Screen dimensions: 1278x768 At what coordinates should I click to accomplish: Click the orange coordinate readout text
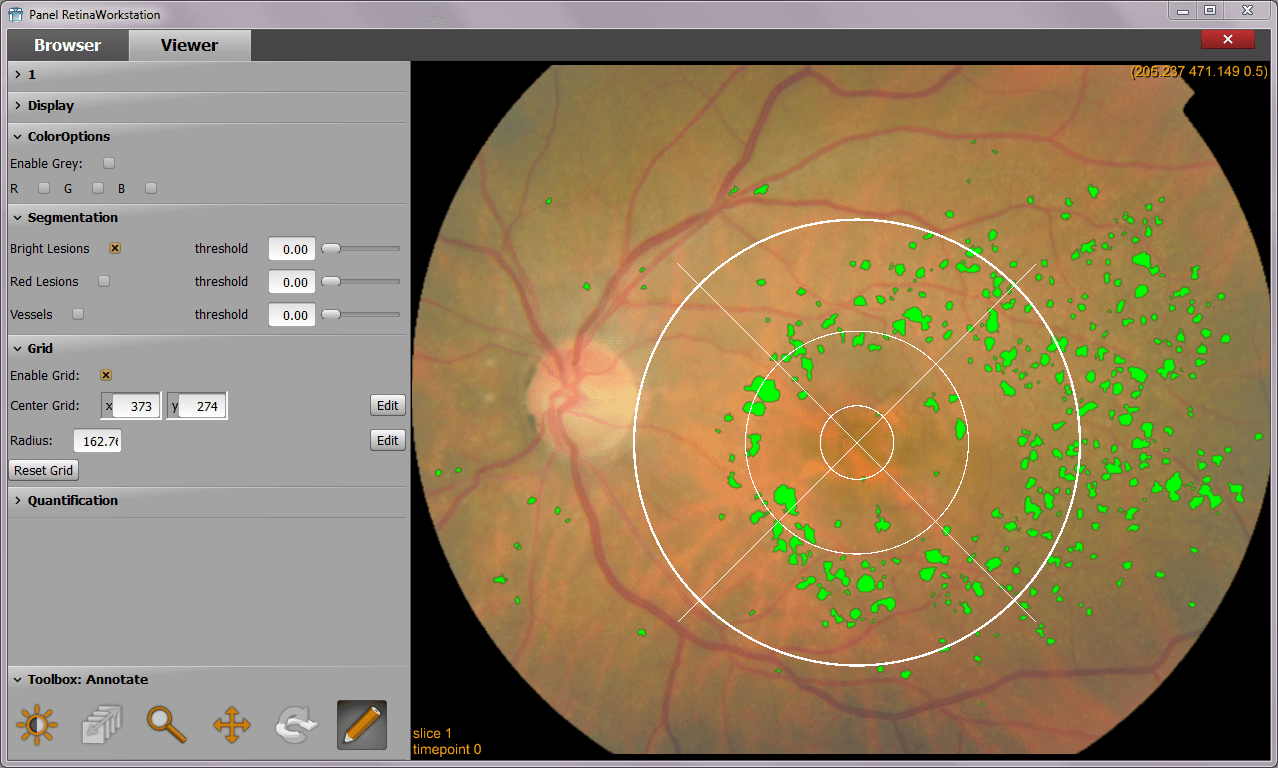[1199, 72]
